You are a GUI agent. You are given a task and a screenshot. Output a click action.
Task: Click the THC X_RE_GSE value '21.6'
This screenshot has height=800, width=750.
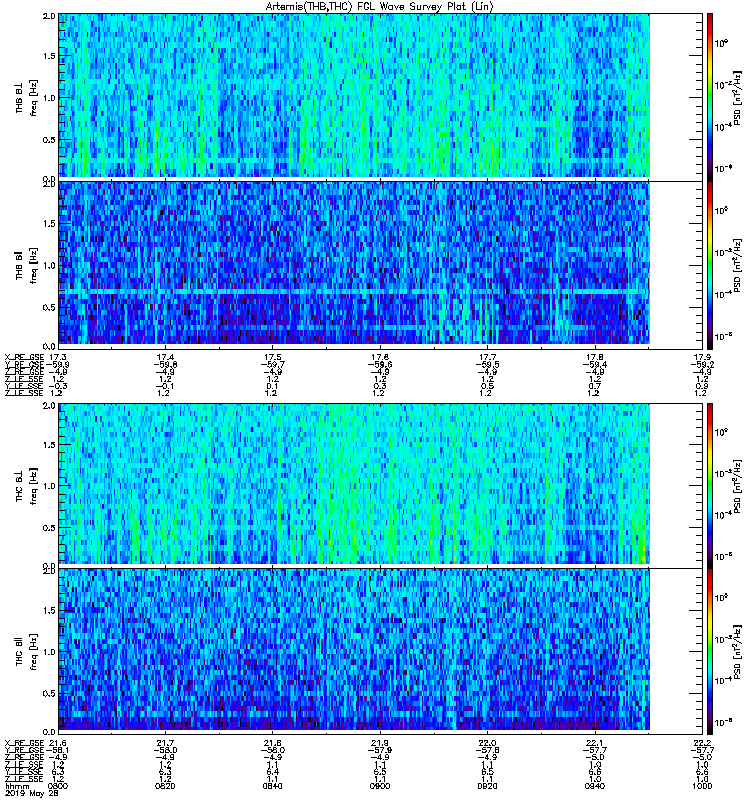click(58, 743)
